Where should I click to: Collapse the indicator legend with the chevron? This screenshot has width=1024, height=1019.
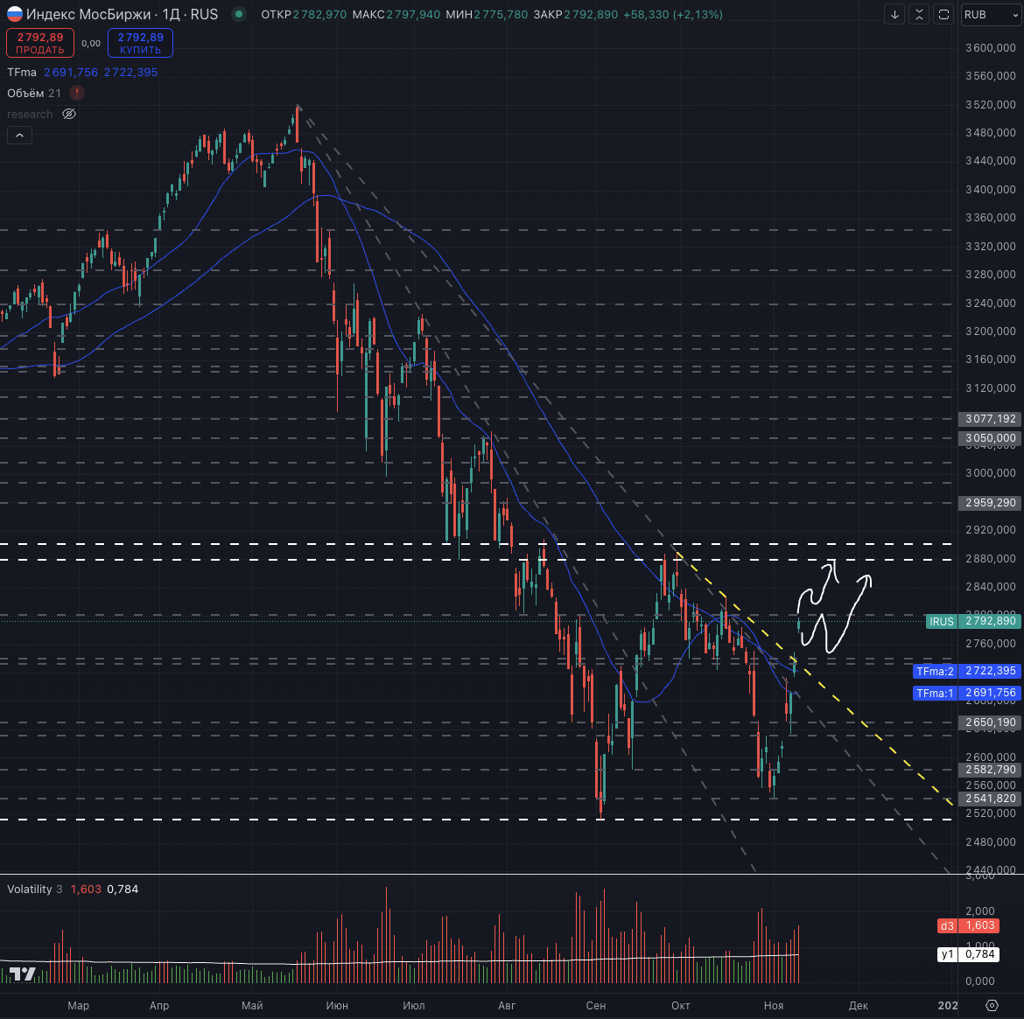(x=19, y=136)
